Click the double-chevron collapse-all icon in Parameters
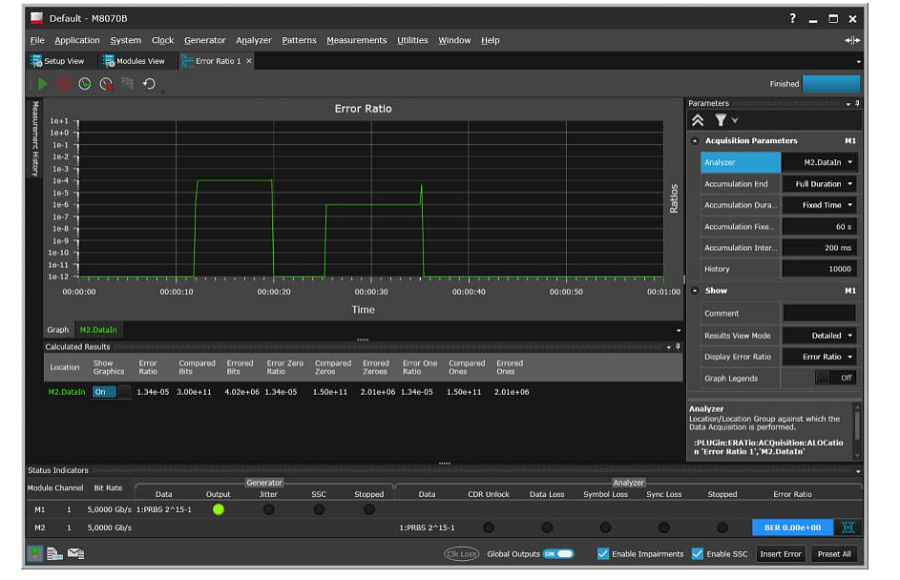 coord(697,120)
